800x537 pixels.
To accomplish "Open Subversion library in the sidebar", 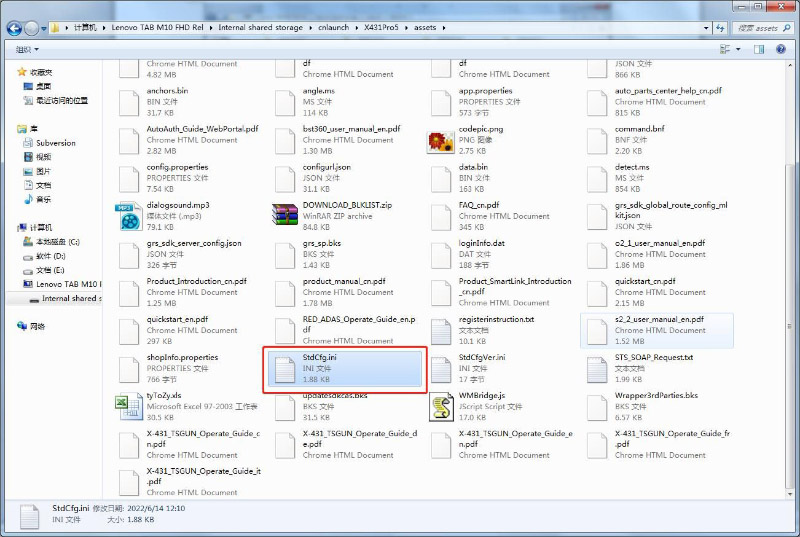I will [x=55, y=143].
